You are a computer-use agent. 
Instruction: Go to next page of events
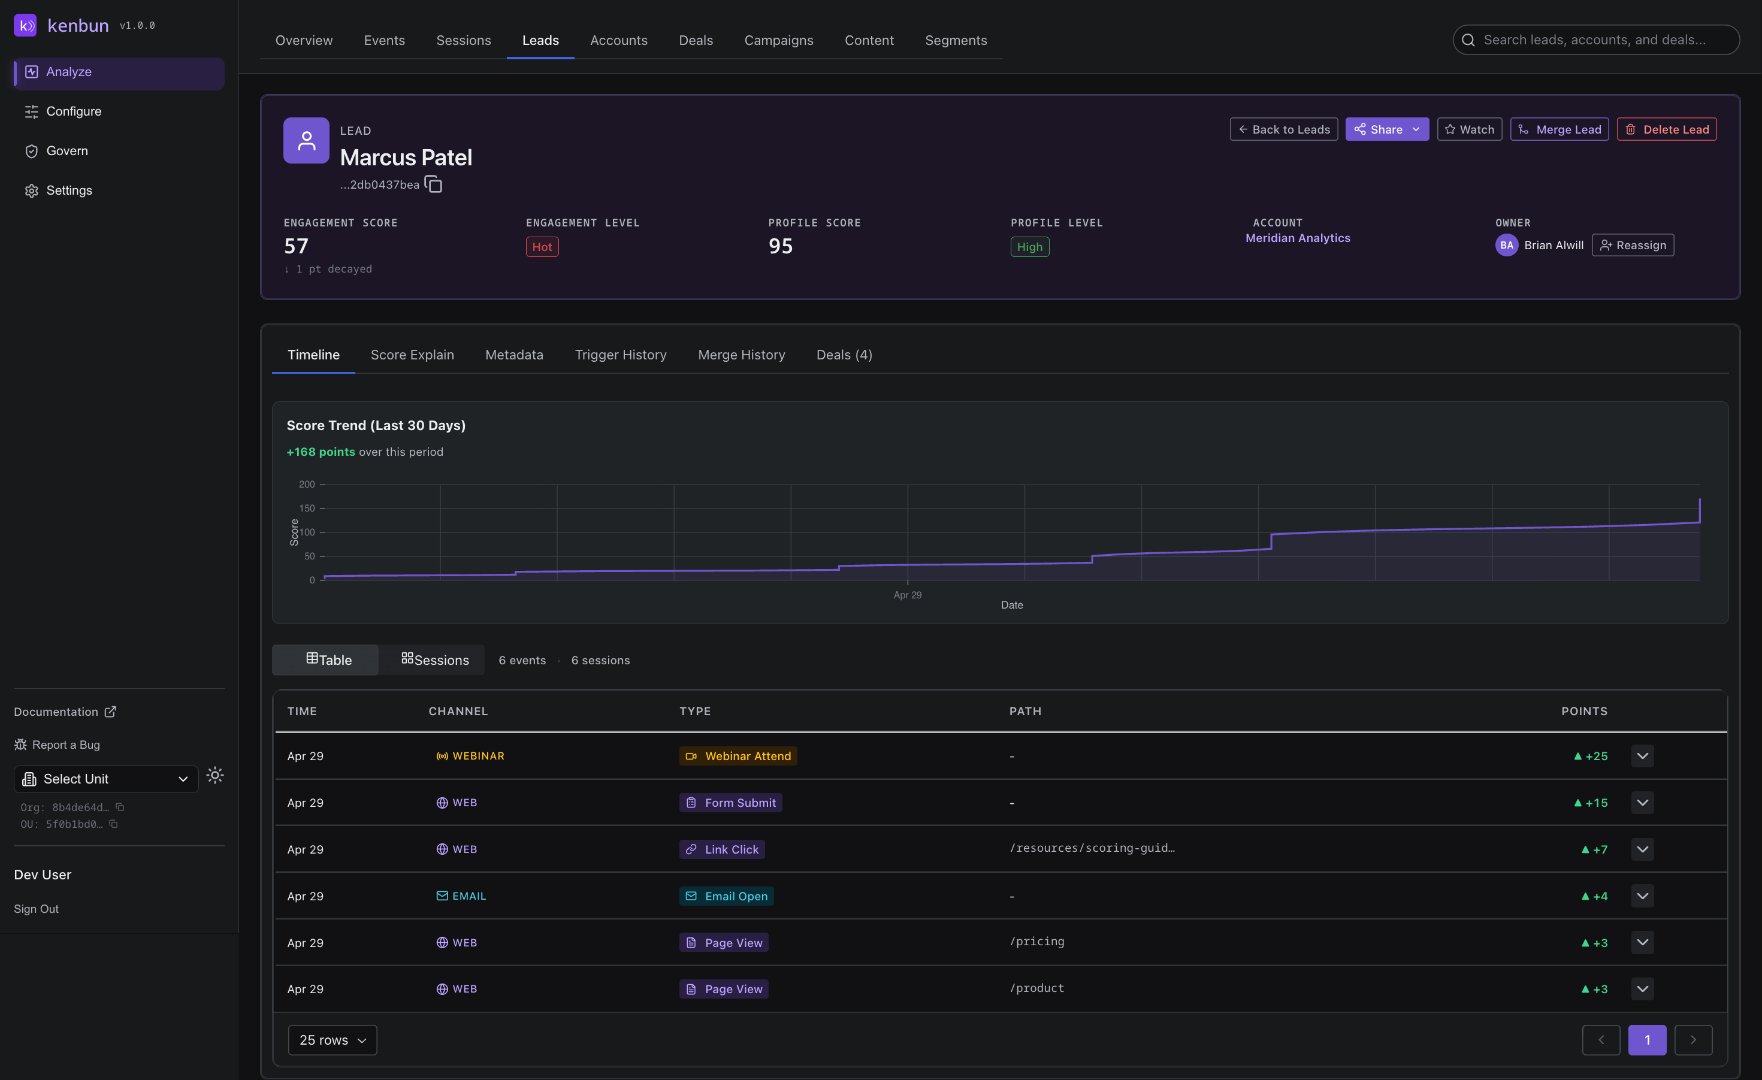1693,1040
